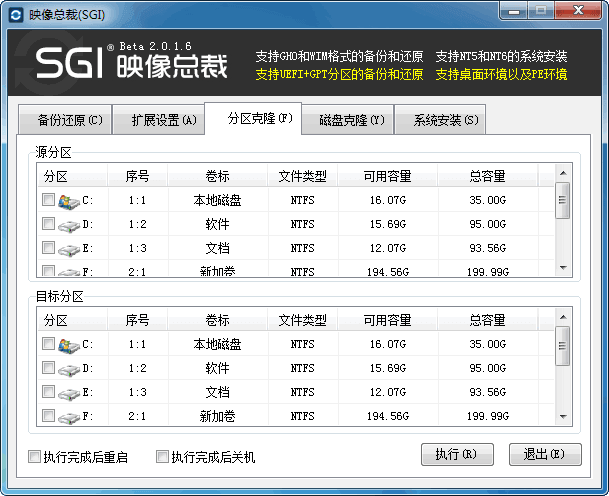The width and height of the screenshot is (609, 496).
Task: Check the C: partition in target list
Action: [48, 344]
